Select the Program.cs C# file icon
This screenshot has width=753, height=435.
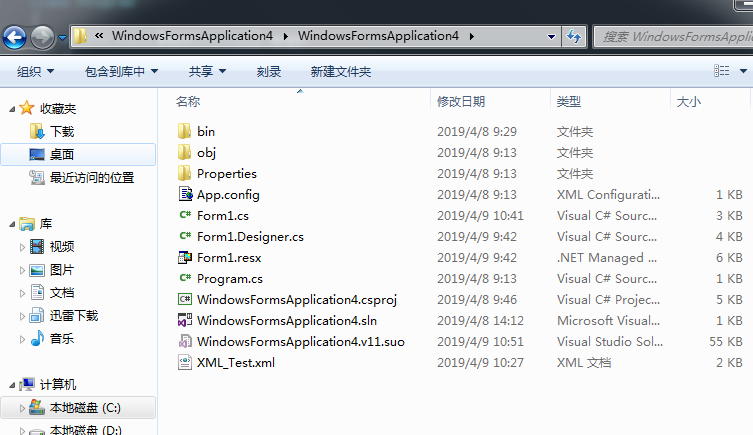185,278
